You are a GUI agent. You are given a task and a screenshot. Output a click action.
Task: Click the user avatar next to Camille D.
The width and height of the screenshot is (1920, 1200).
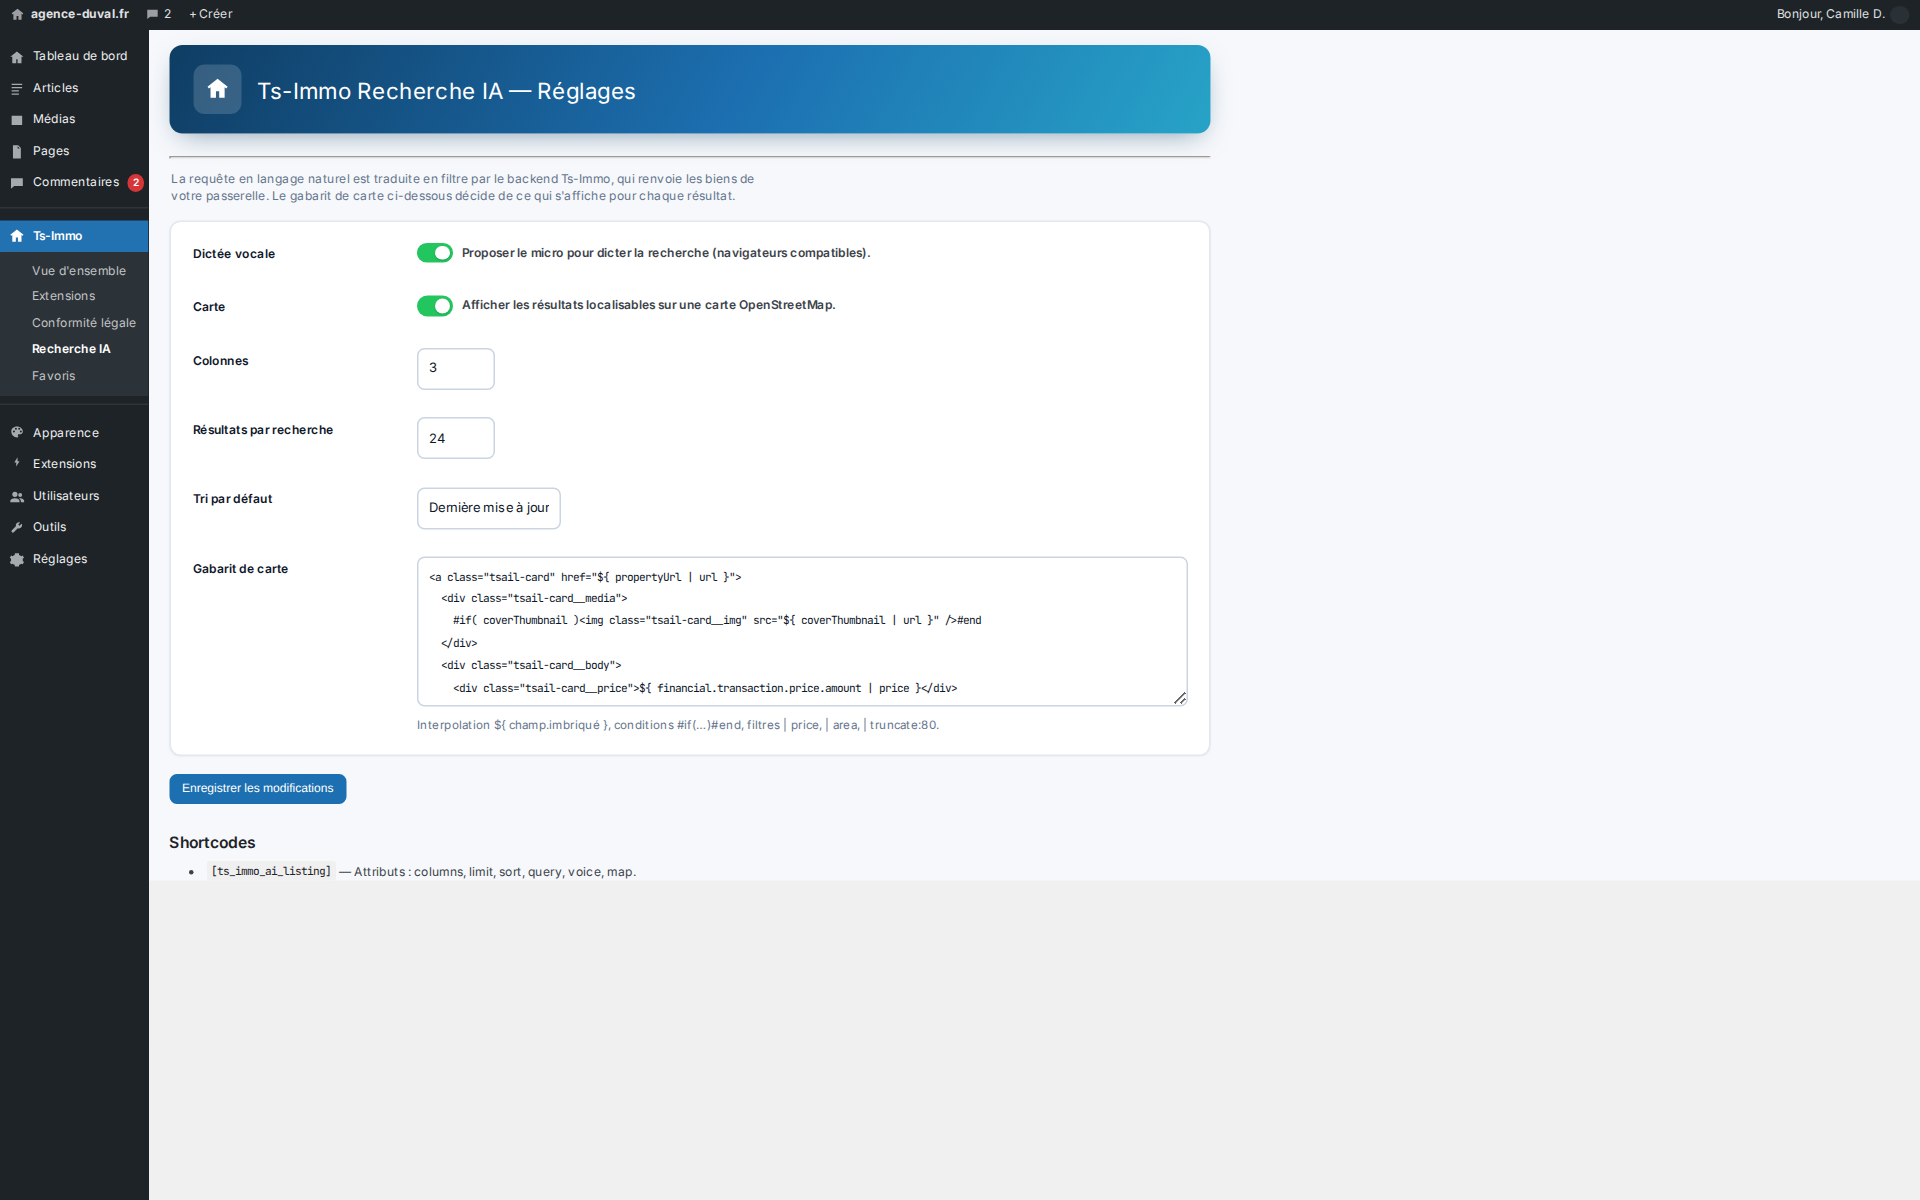click(x=1900, y=14)
